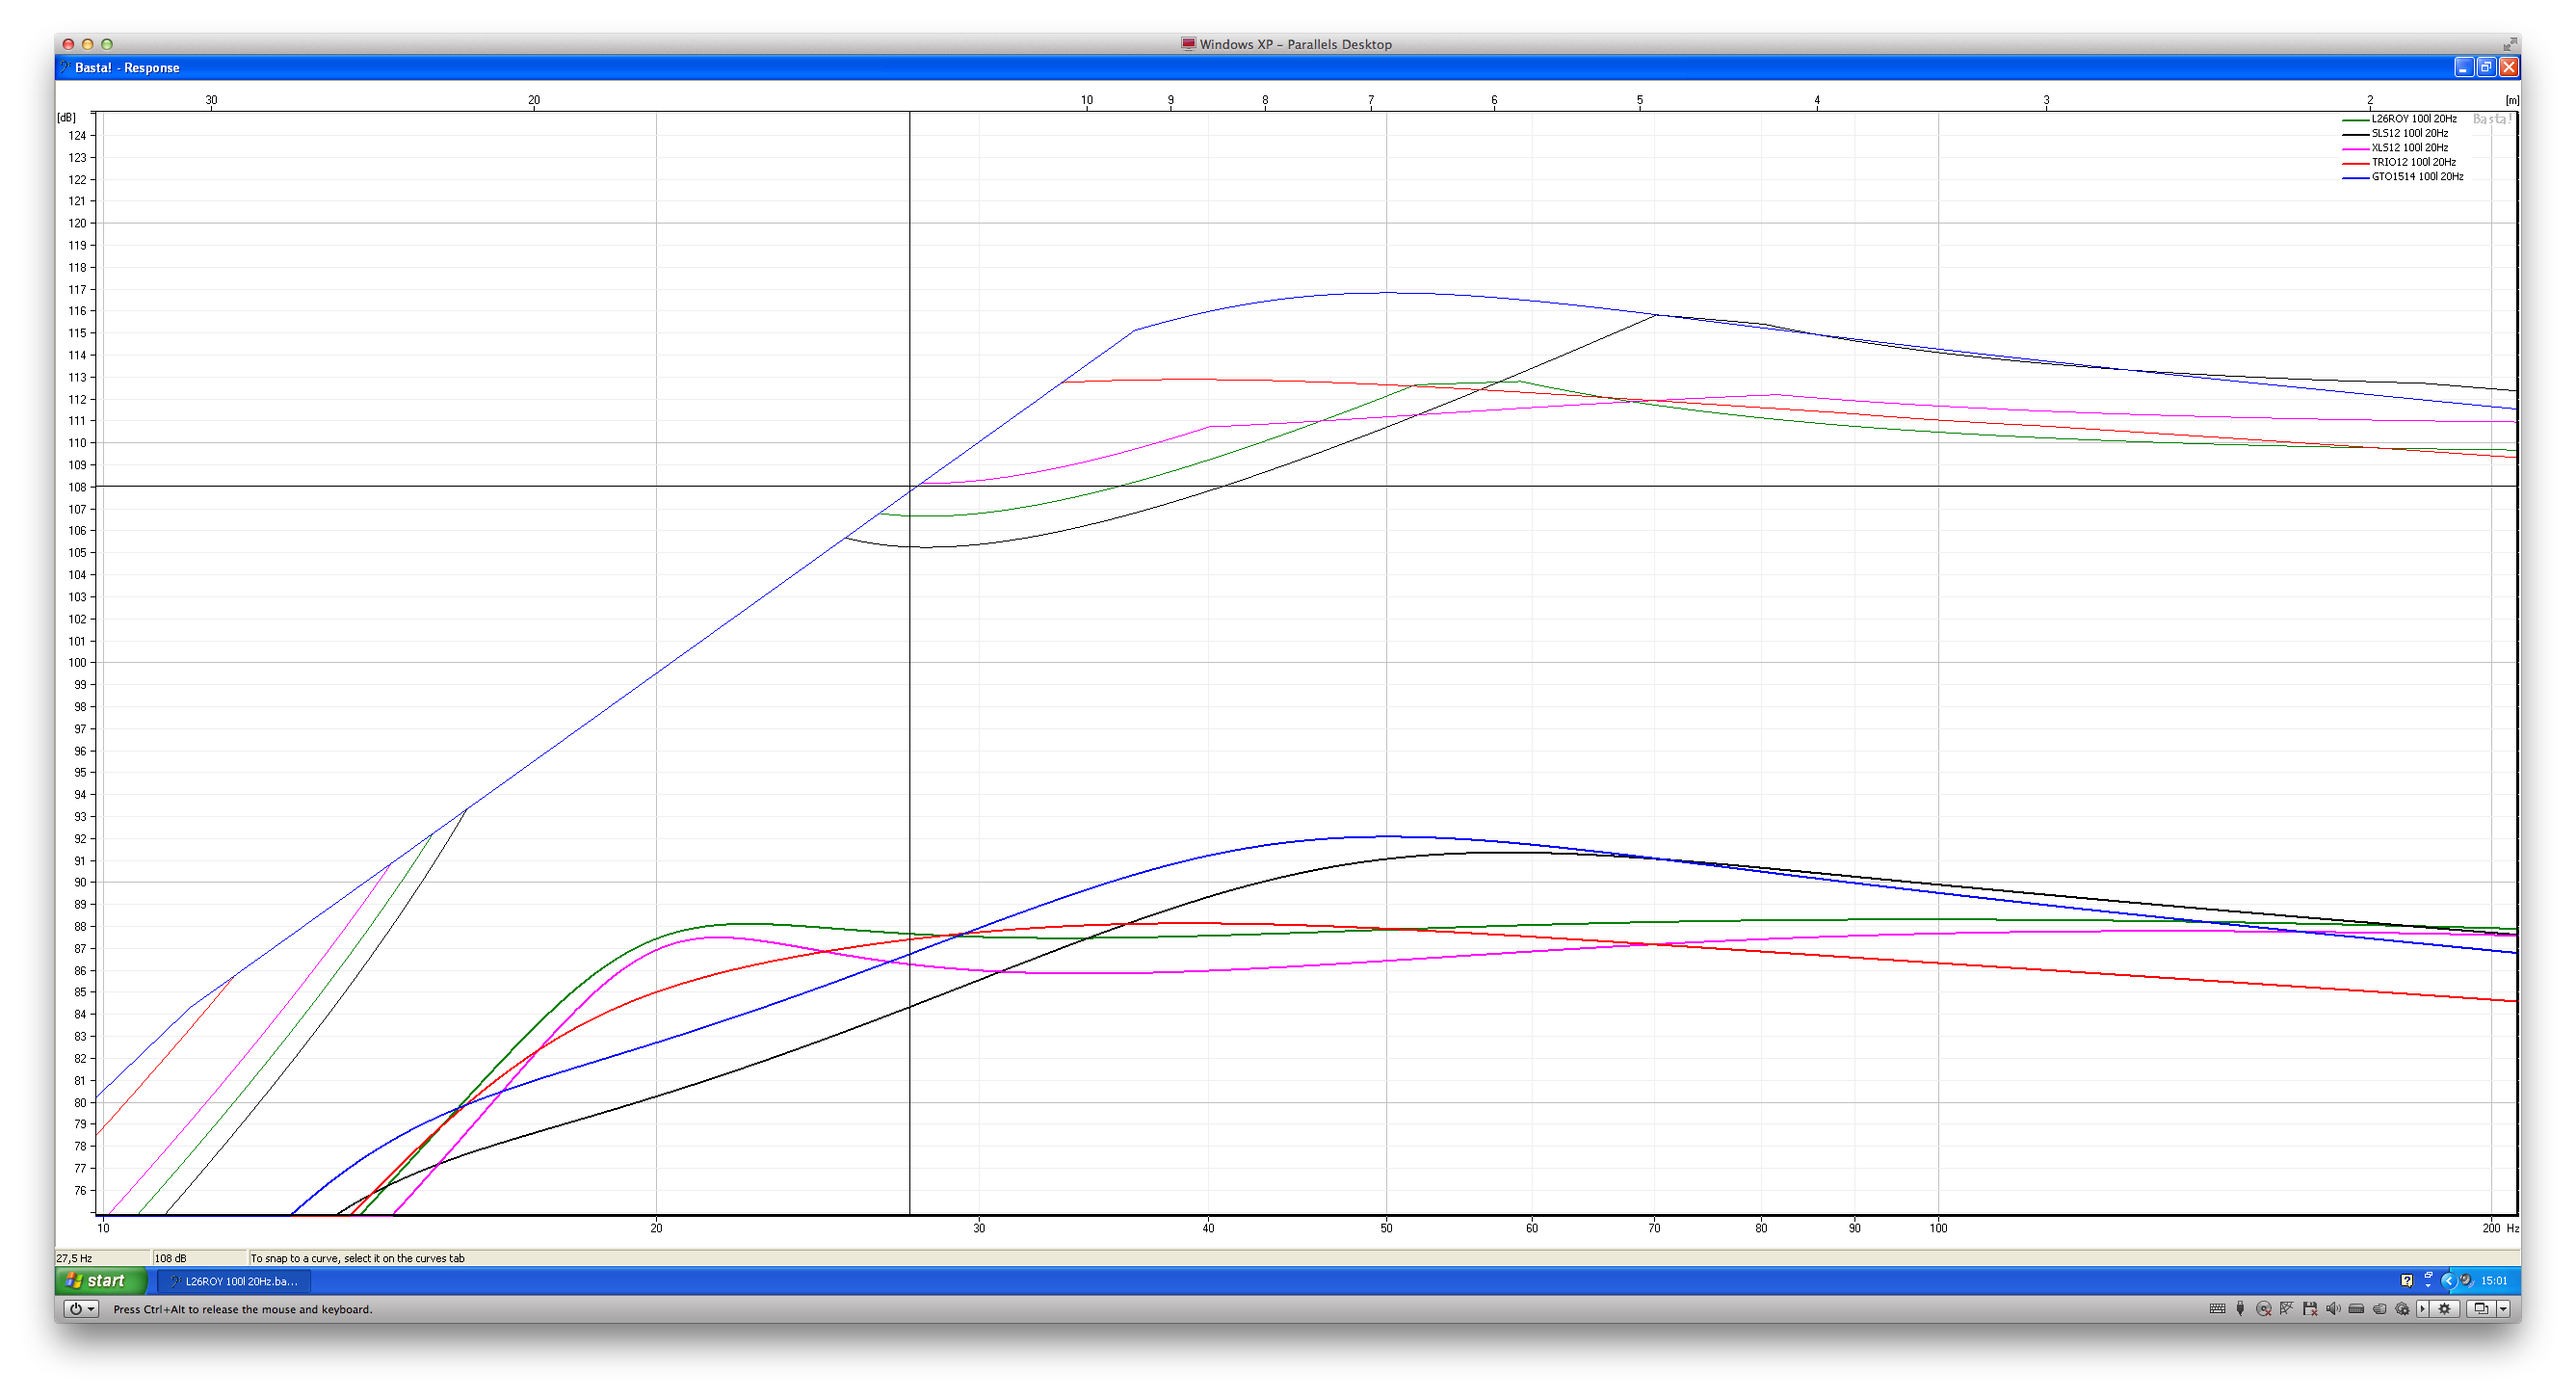Click the red TRIO12 100l 20Hz legend entry
Viewport: 2576px width, 1399px height.
[x=2413, y=162]
